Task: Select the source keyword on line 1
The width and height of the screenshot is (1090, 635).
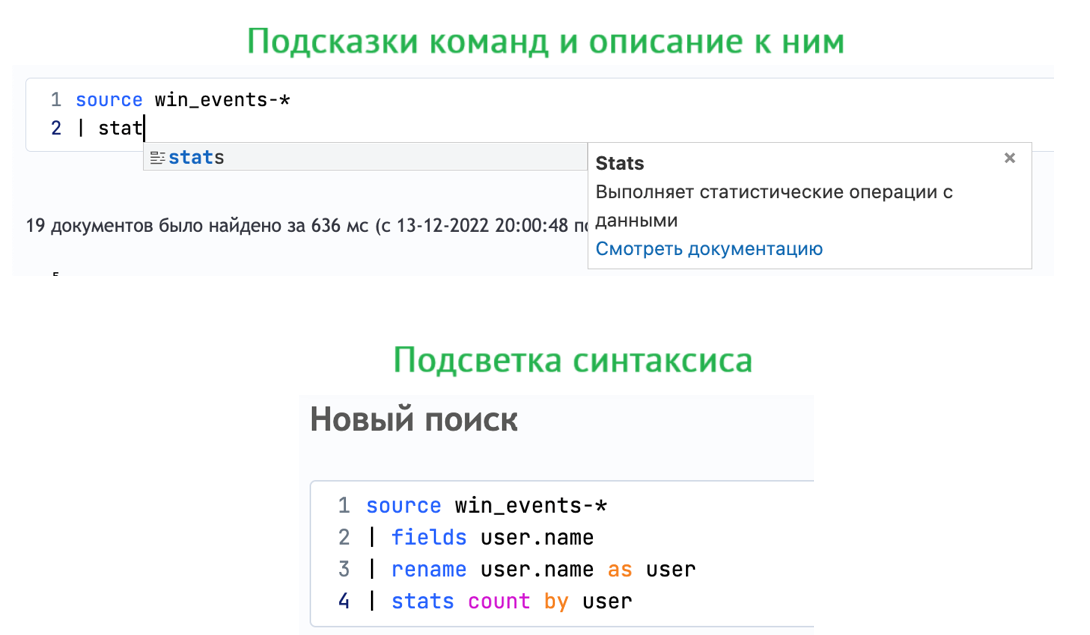Action: click(109, 99)
